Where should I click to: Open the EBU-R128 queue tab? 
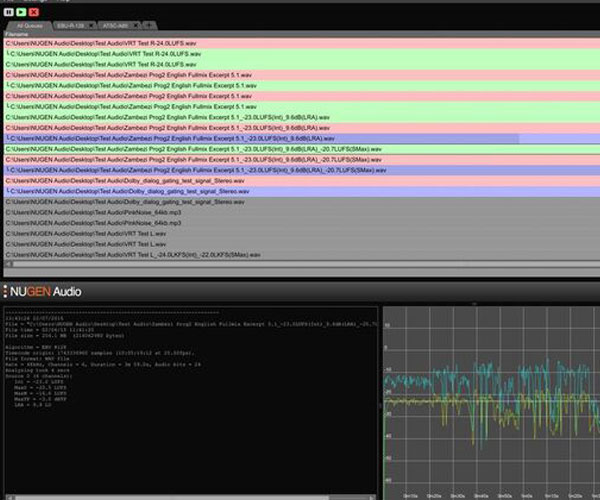(x=70, y=26)
